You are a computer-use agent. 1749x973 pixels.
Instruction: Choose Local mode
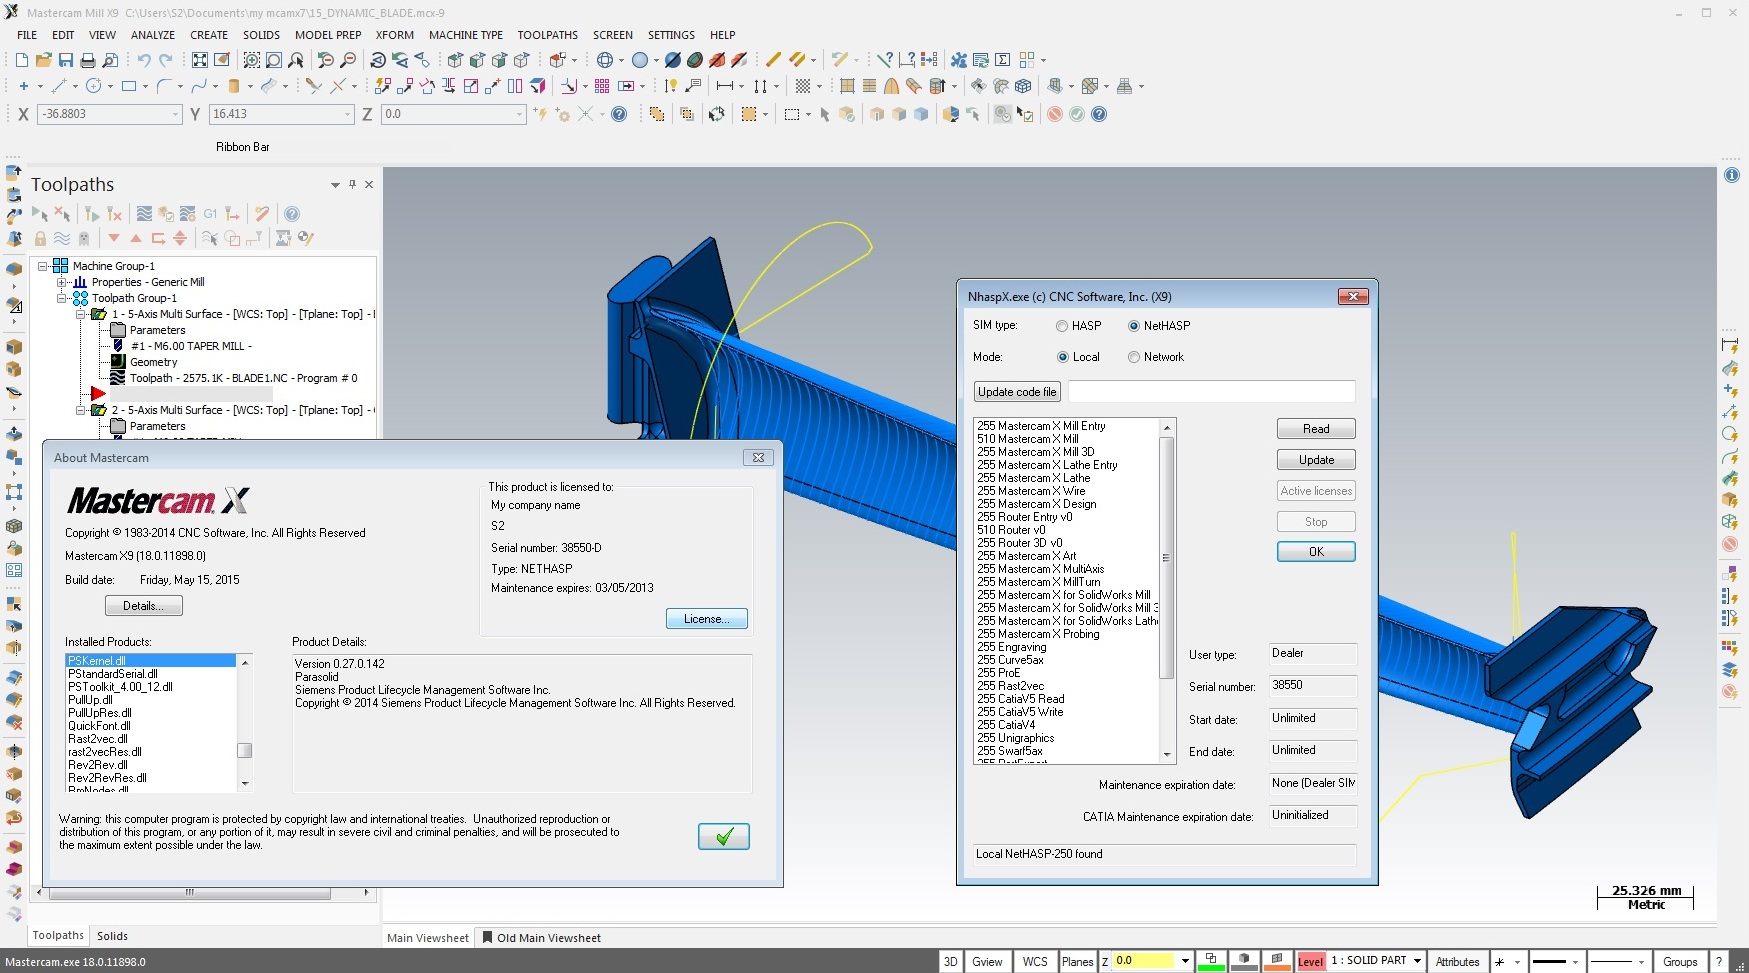(1062, 357)
